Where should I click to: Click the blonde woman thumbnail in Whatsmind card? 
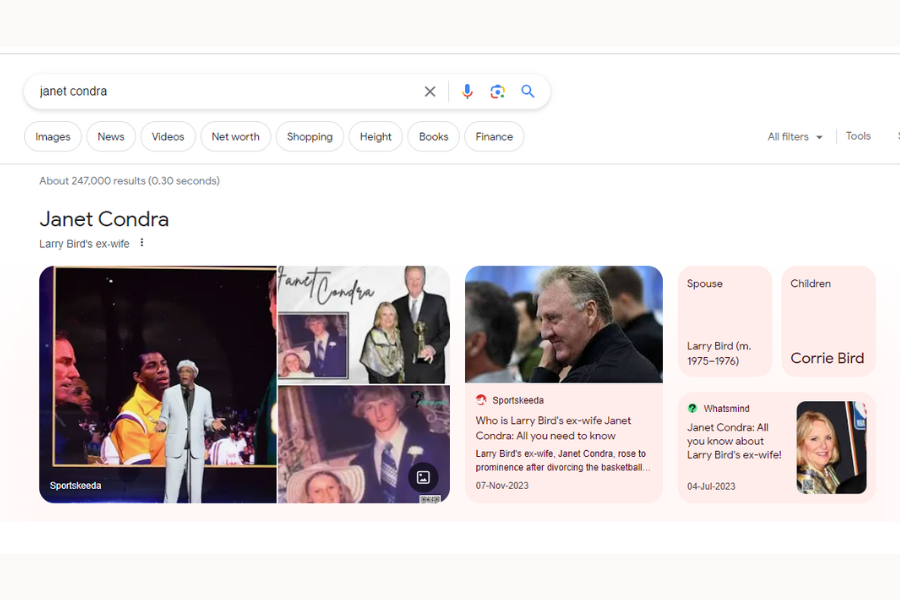coord(831,447)
